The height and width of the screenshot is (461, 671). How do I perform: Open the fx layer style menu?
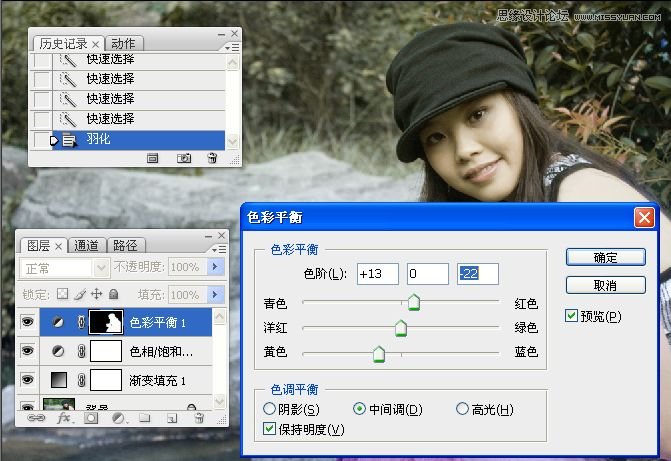[x=65, y=417]
